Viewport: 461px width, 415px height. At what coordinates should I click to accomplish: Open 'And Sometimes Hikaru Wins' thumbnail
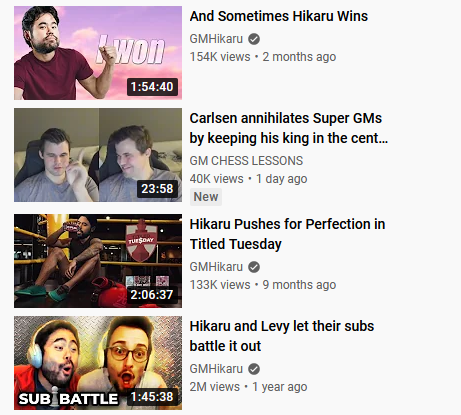(x=98, y=53)
